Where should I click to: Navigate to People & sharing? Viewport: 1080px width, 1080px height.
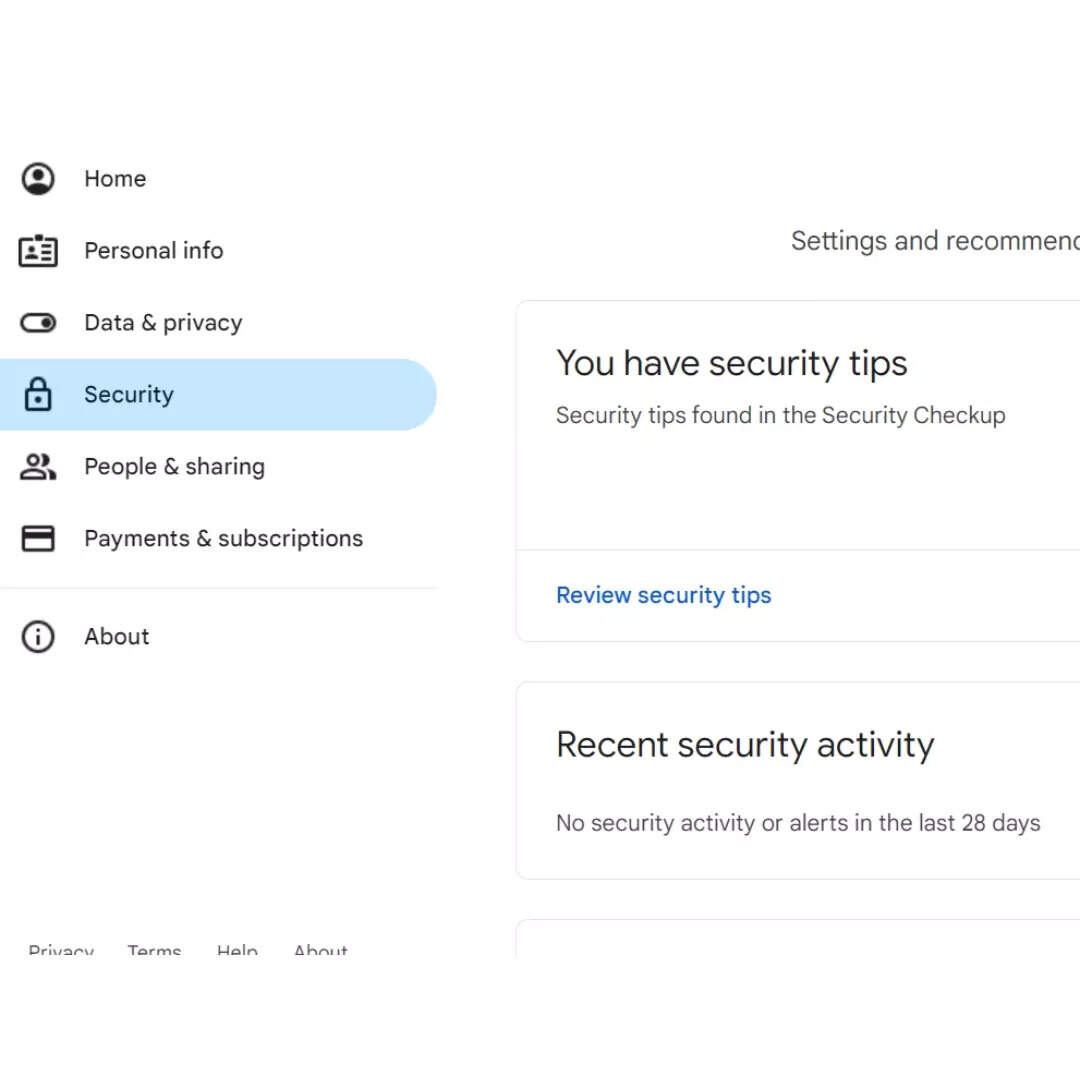pyautogui.click(x=218, y=466)
